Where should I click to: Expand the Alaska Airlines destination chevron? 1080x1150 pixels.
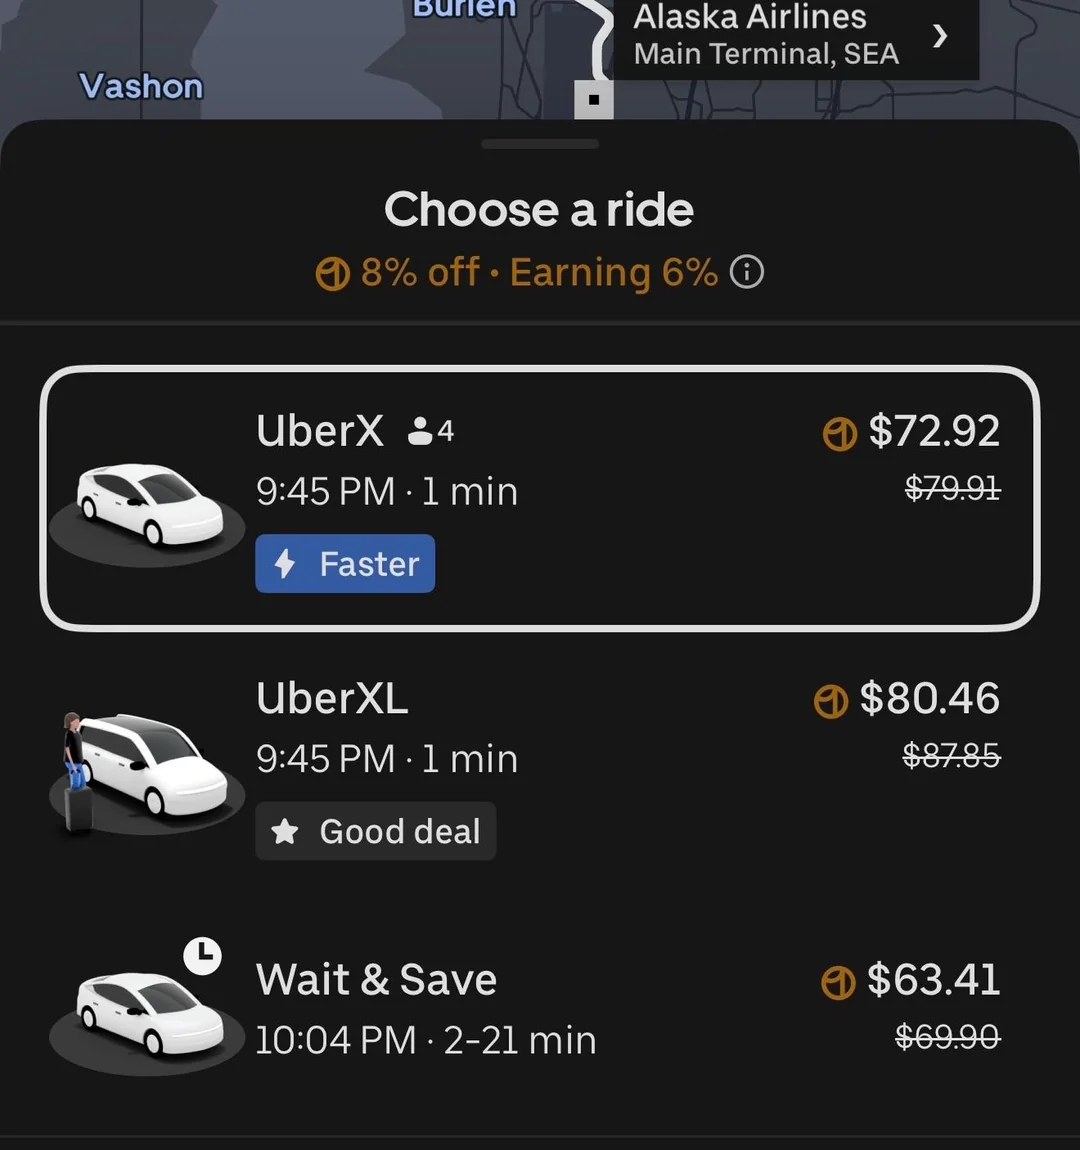[939, 37]
